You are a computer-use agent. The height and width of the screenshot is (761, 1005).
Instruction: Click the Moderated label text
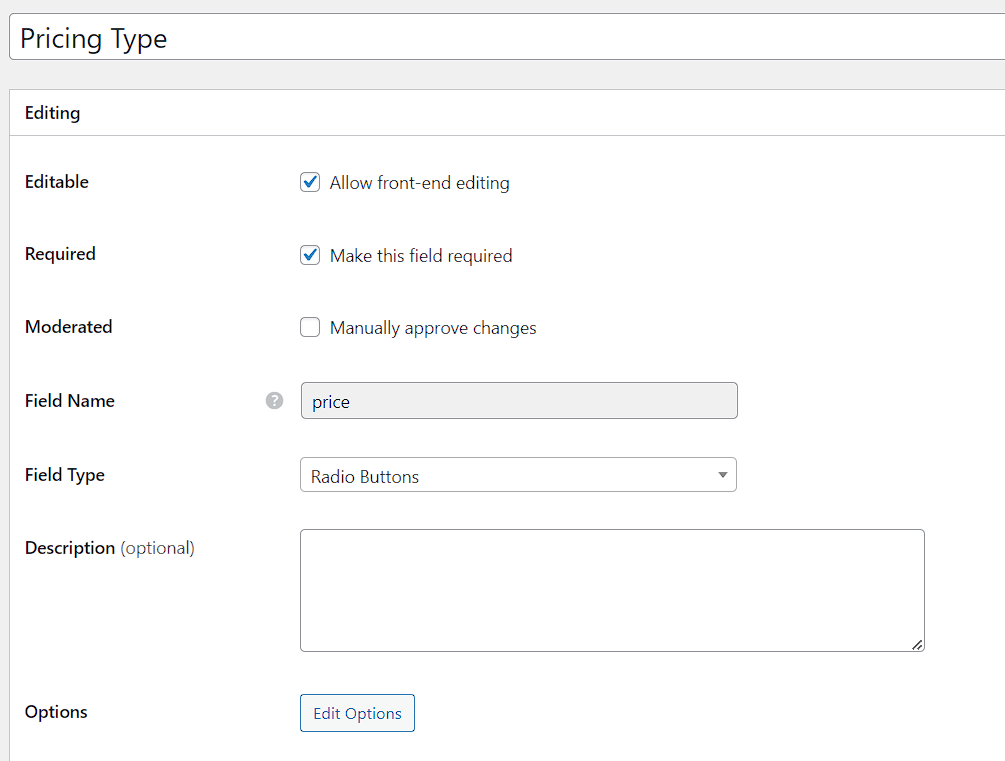68,327
